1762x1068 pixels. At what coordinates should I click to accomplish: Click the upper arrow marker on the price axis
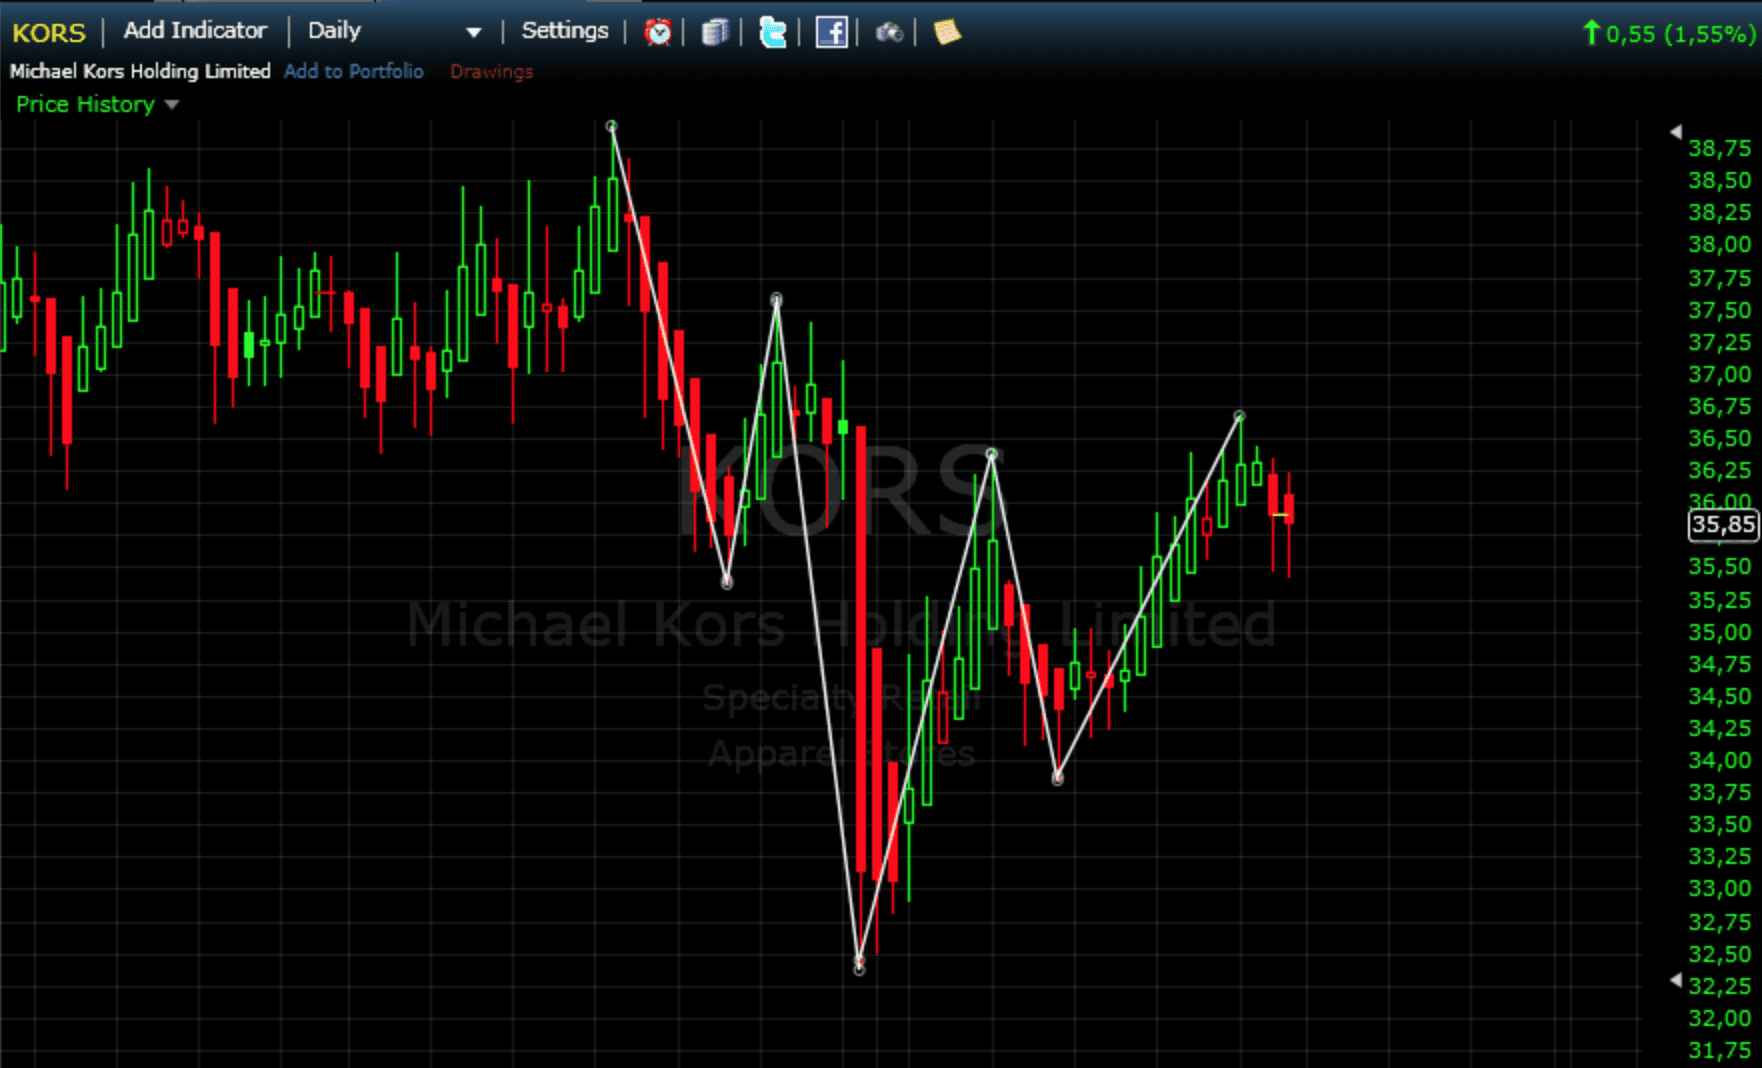(1676, 131)
